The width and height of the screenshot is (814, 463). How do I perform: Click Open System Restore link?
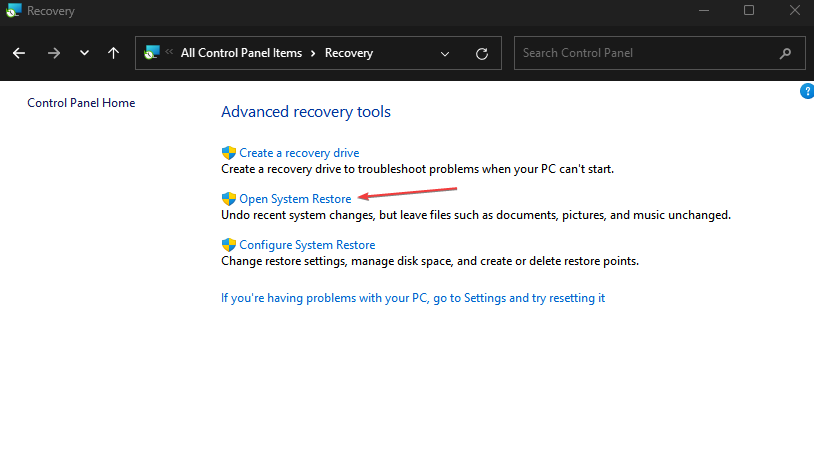click(295, 199)
